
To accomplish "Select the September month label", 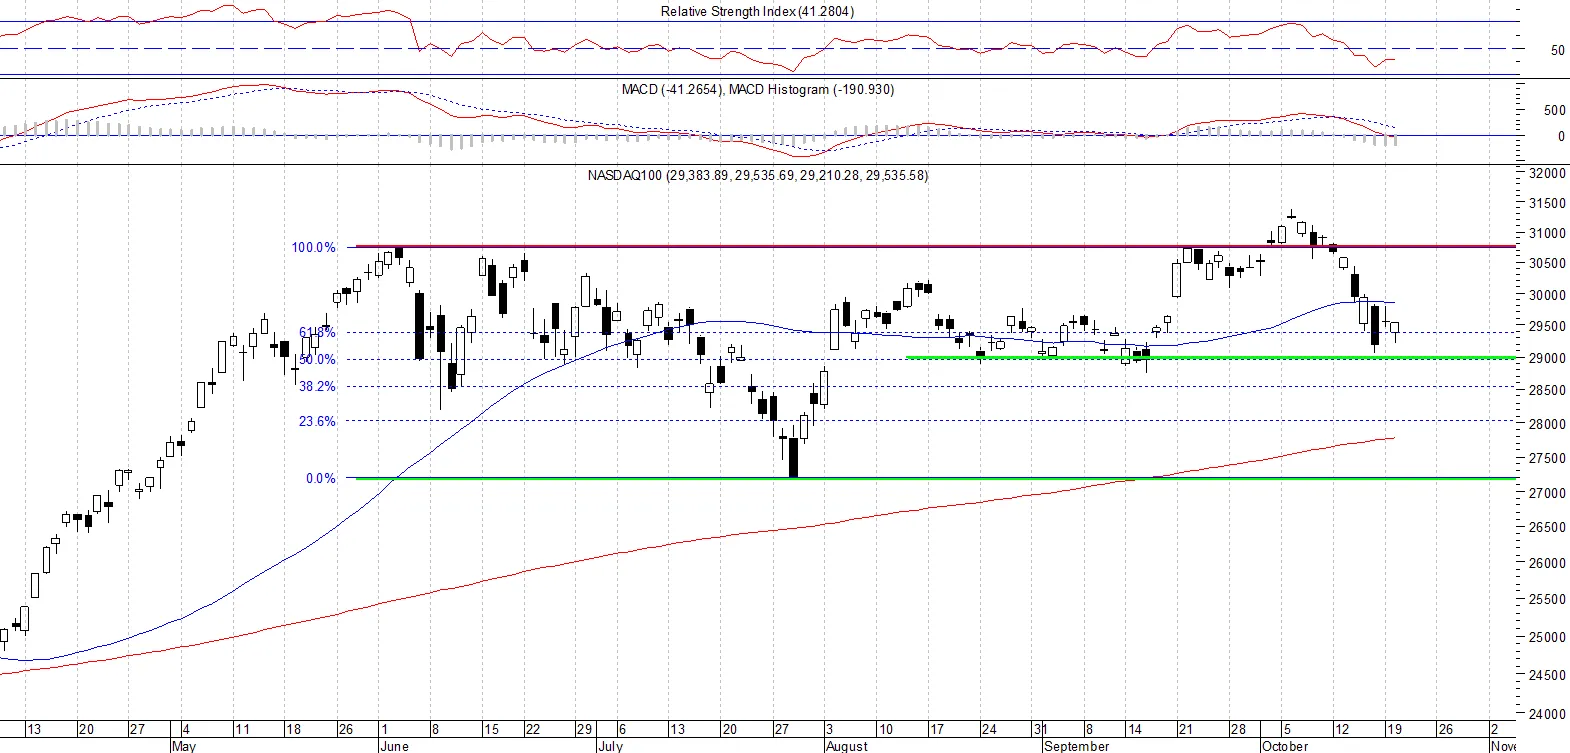I will coord(1076,746).
